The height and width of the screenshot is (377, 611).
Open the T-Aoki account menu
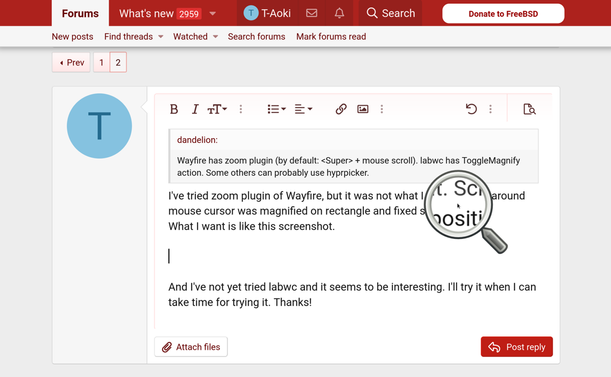point(267,13)
